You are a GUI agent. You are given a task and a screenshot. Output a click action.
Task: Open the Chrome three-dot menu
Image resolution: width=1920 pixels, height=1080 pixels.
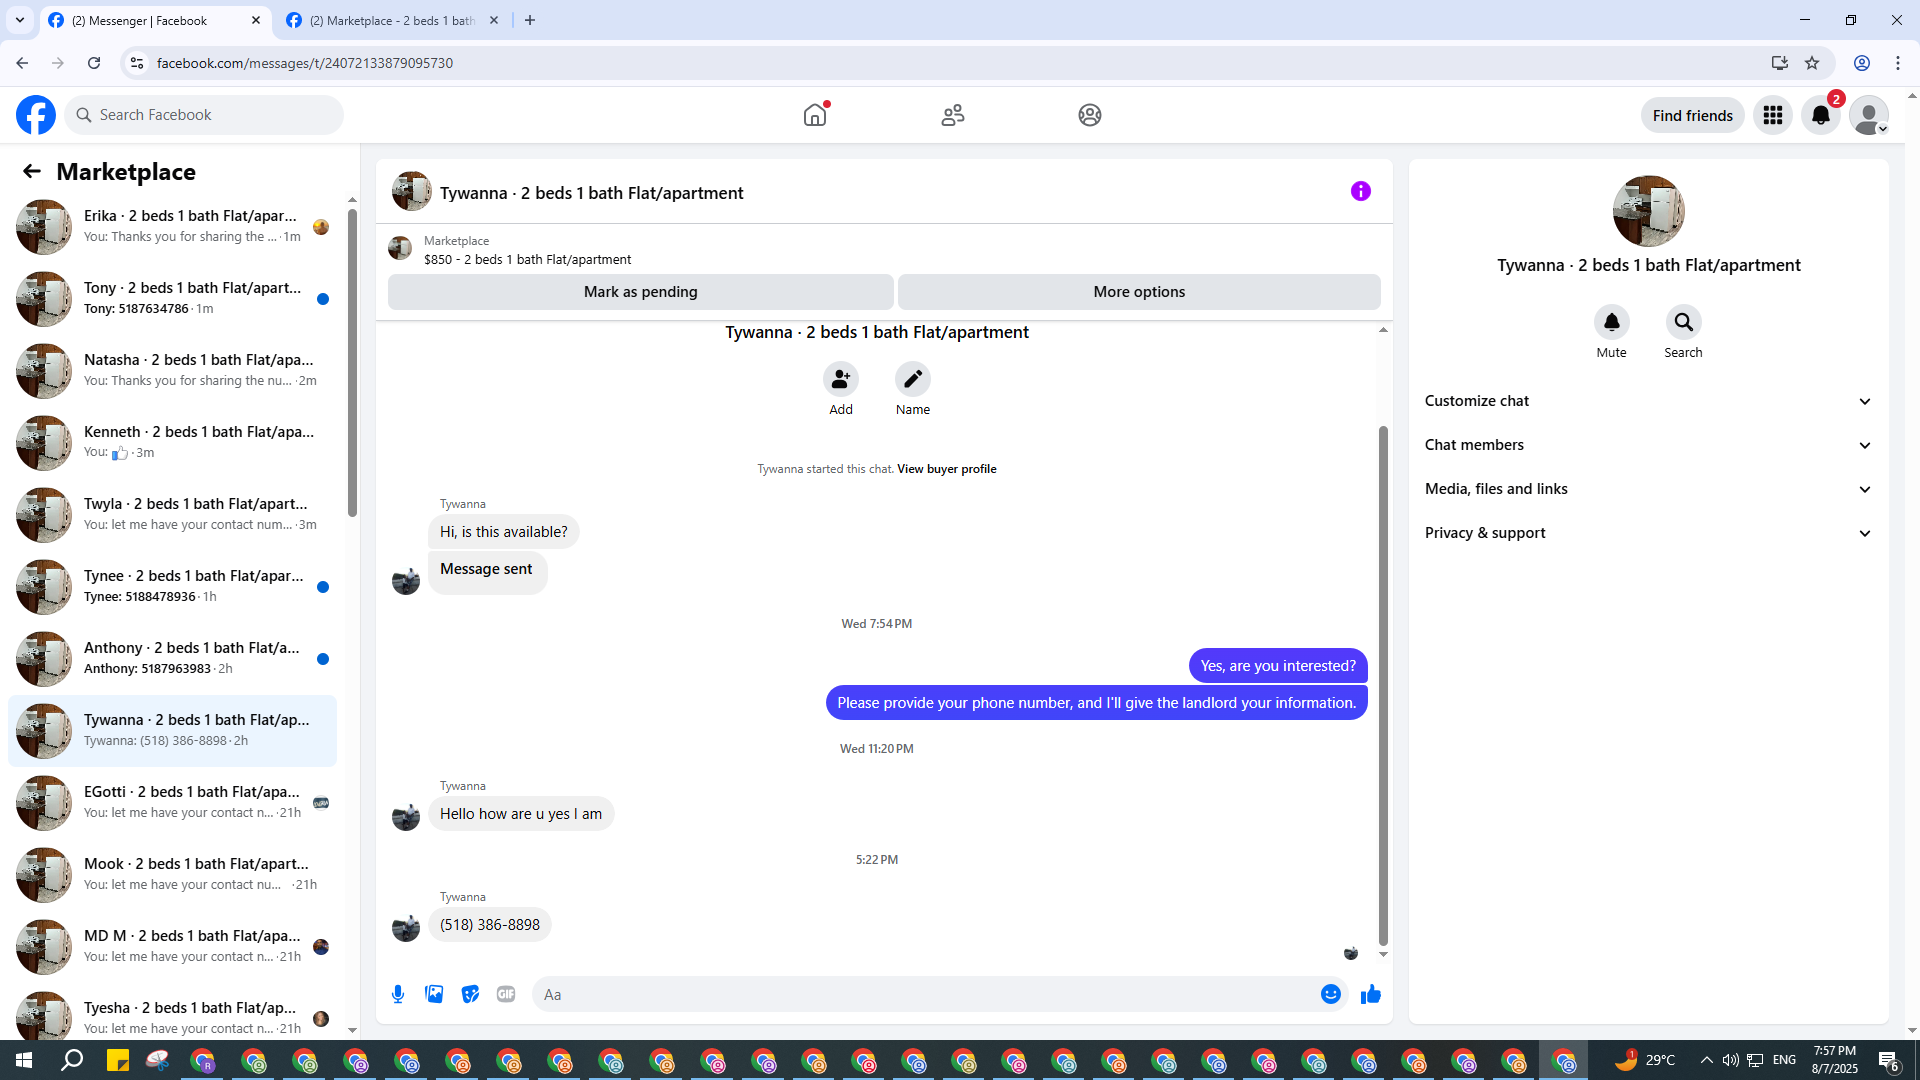coord(1898,63)
